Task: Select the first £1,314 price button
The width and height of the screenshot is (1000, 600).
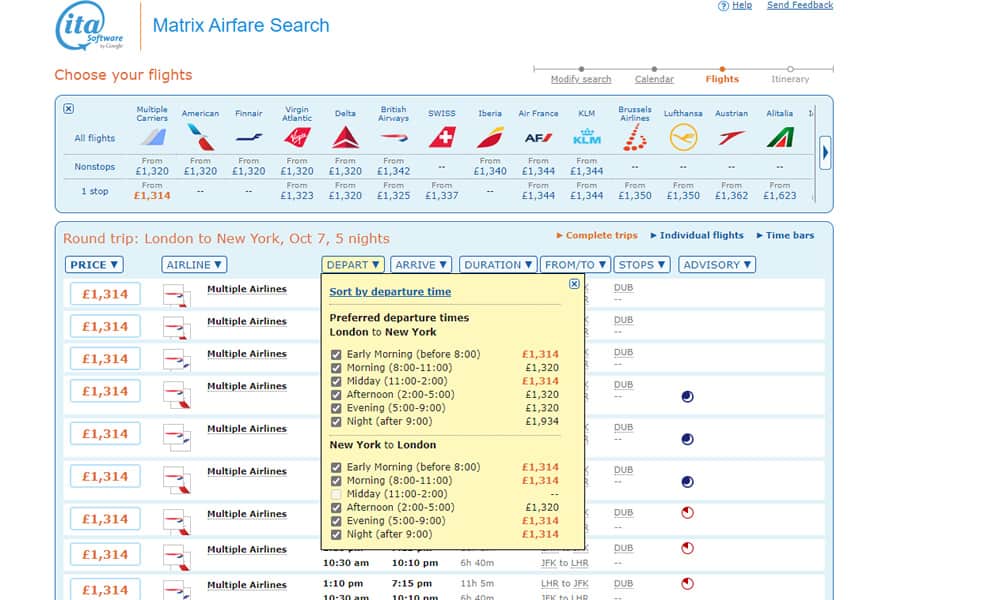Action: click(105, 294)
